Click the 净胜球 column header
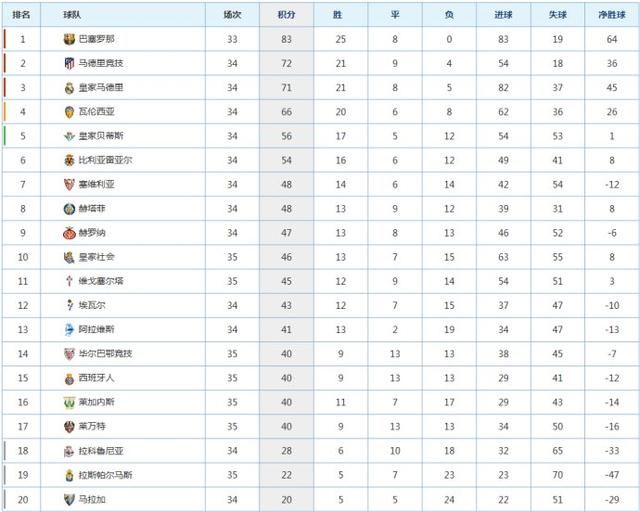This screenshot has width=640, height=512. tap(607, 16)
